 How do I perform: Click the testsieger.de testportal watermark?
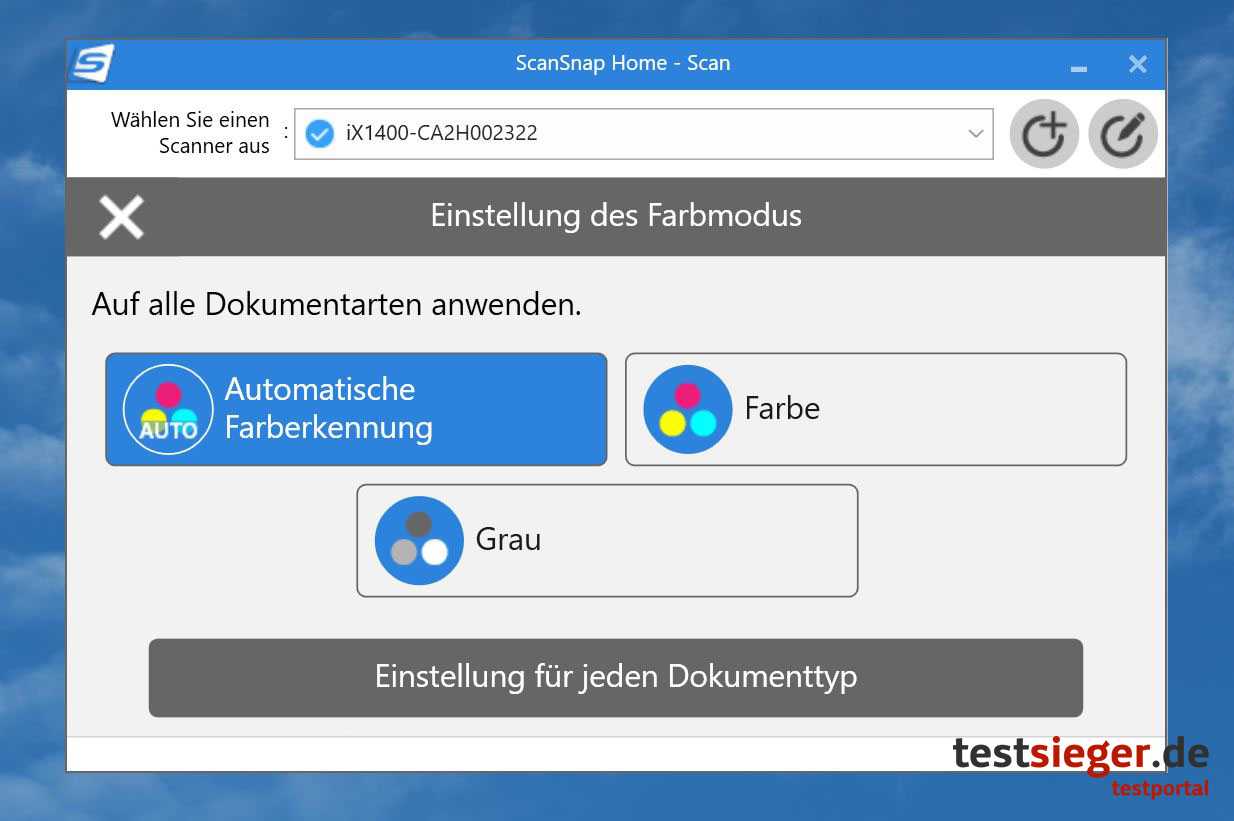pyautogui.click(x=1080, y=765)
